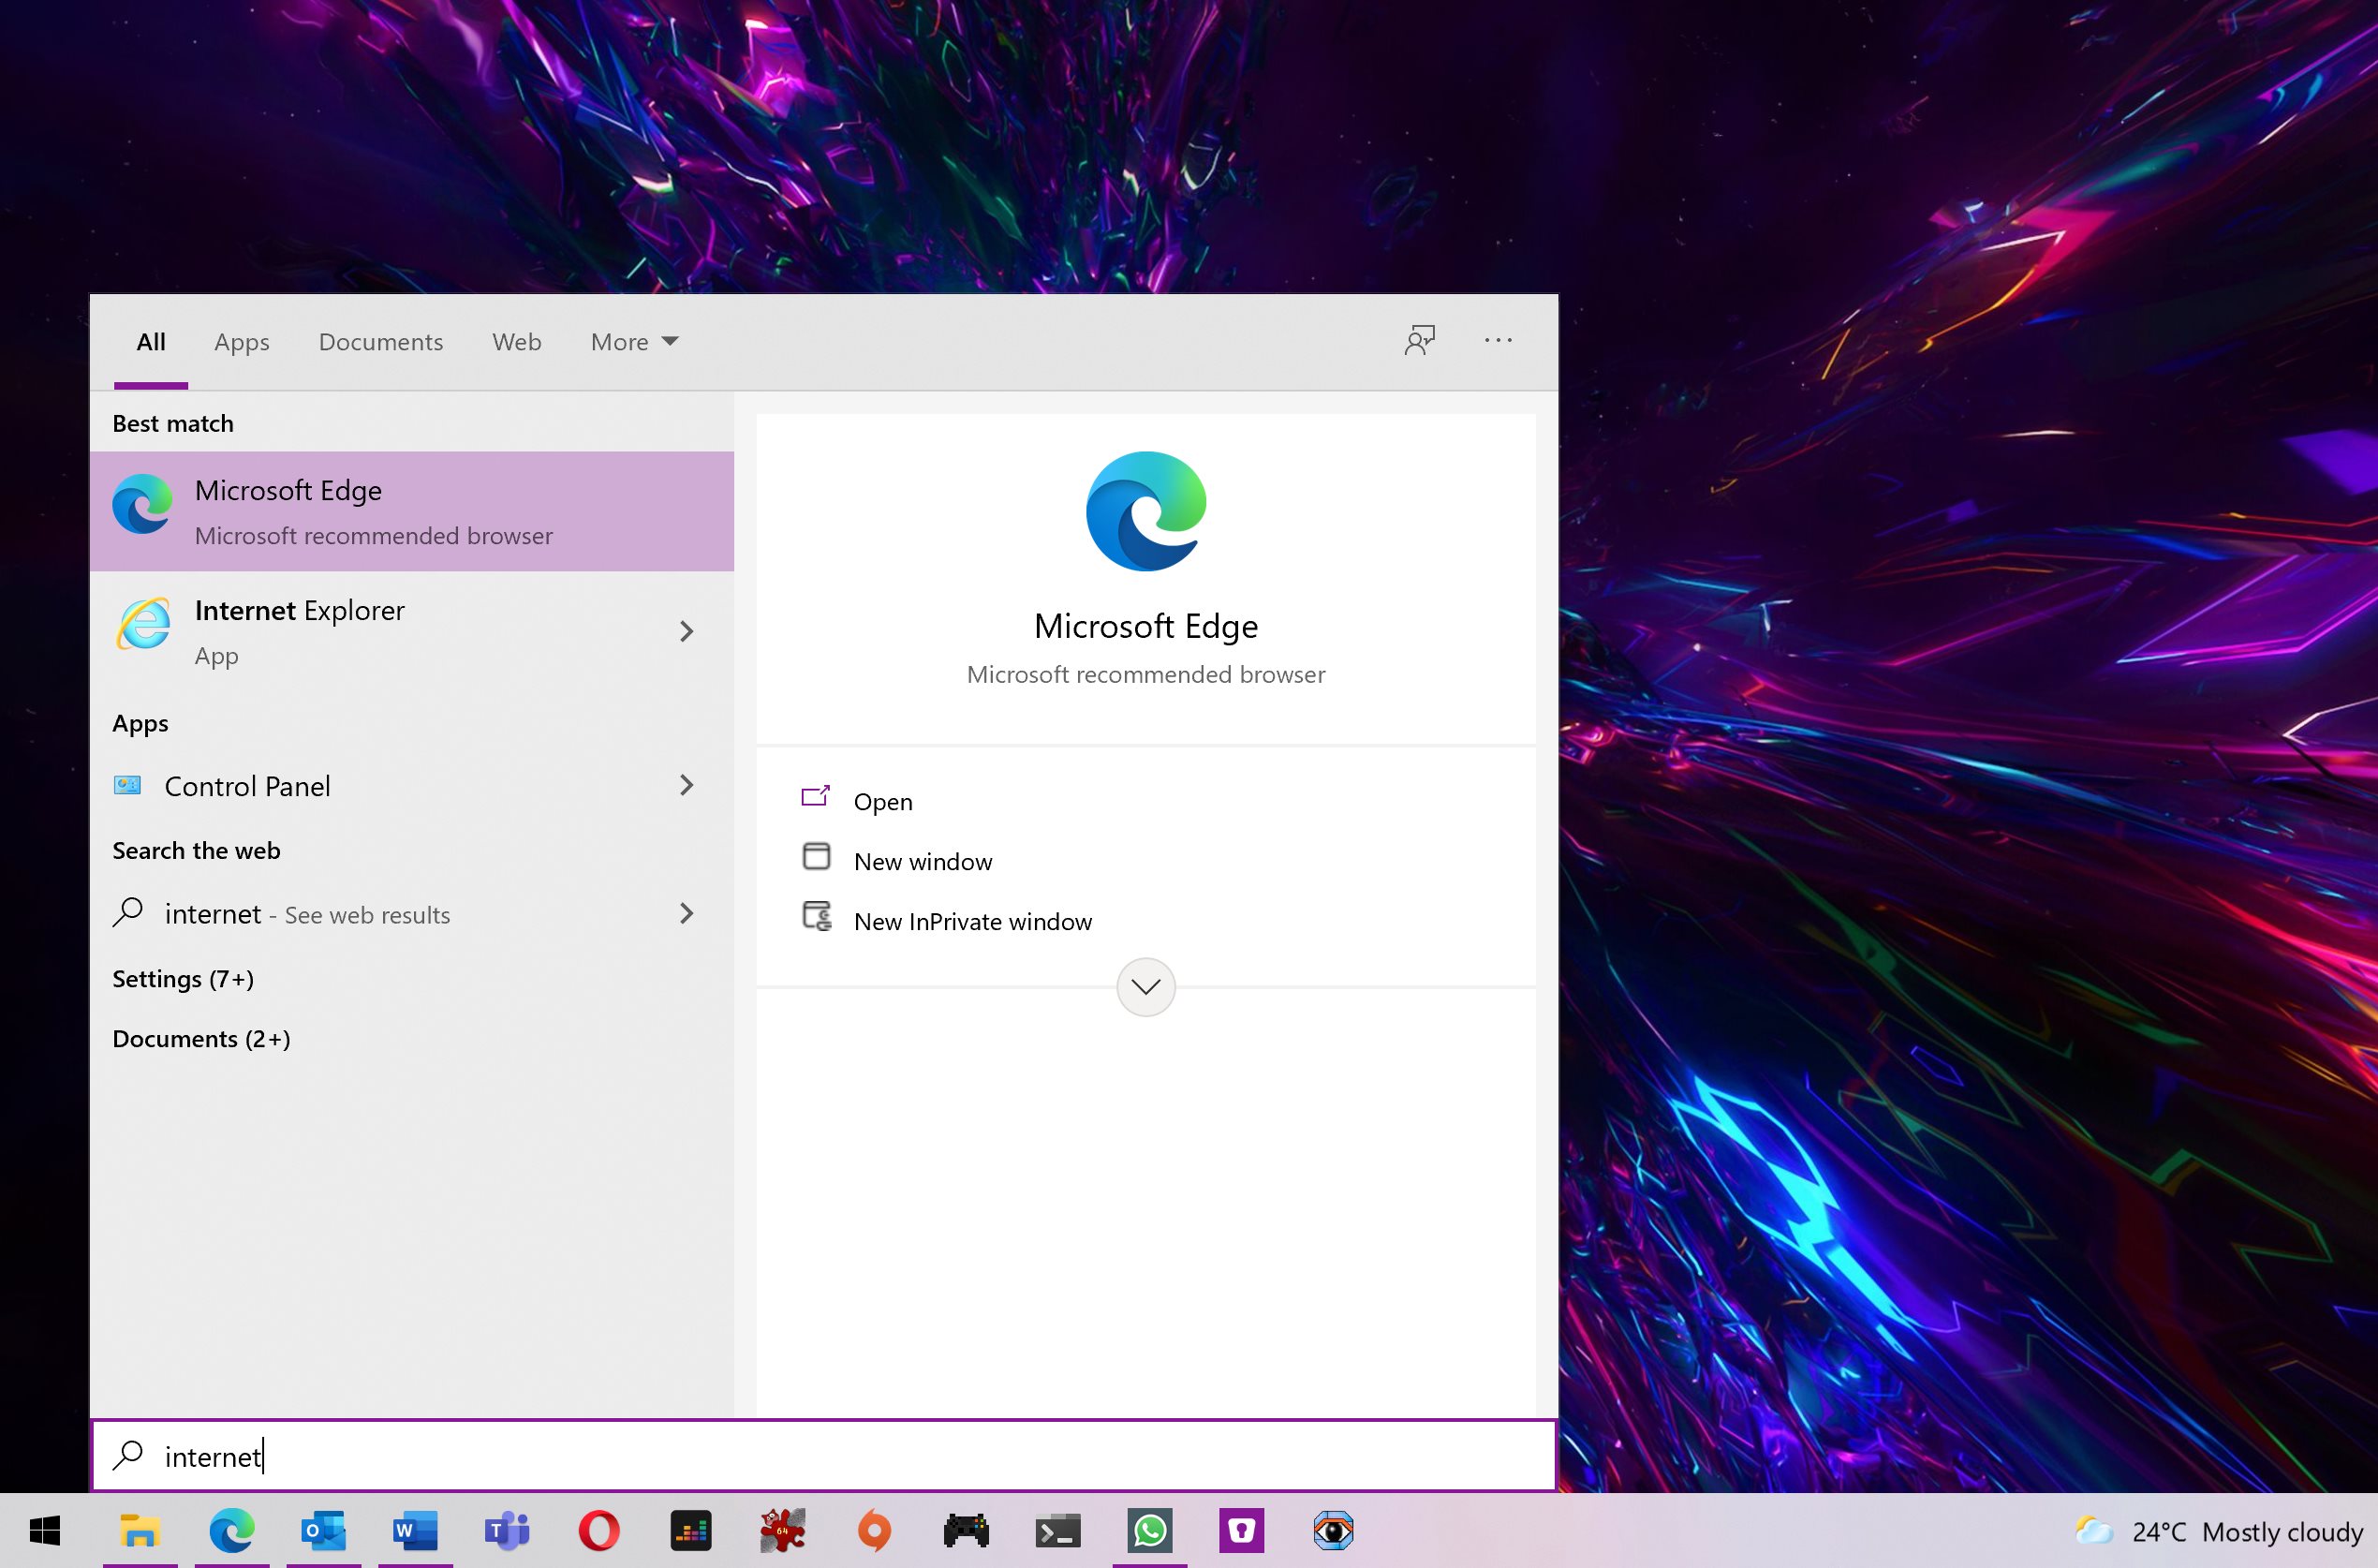Open the red puzzle-piece 64 app icon
2378x1568 pixels.
pos(783,1530)
